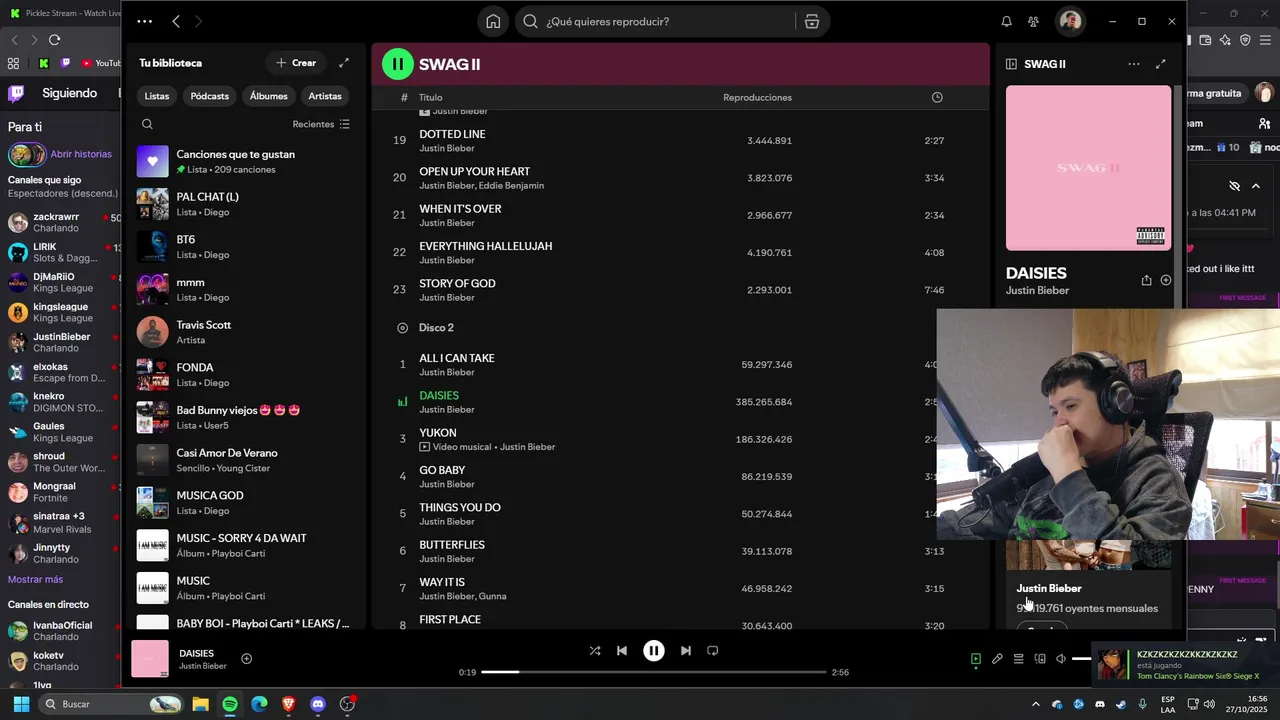The image size is (1280, 720).
Task: Open the Browse icon in search bar
Action: [812, 21]
